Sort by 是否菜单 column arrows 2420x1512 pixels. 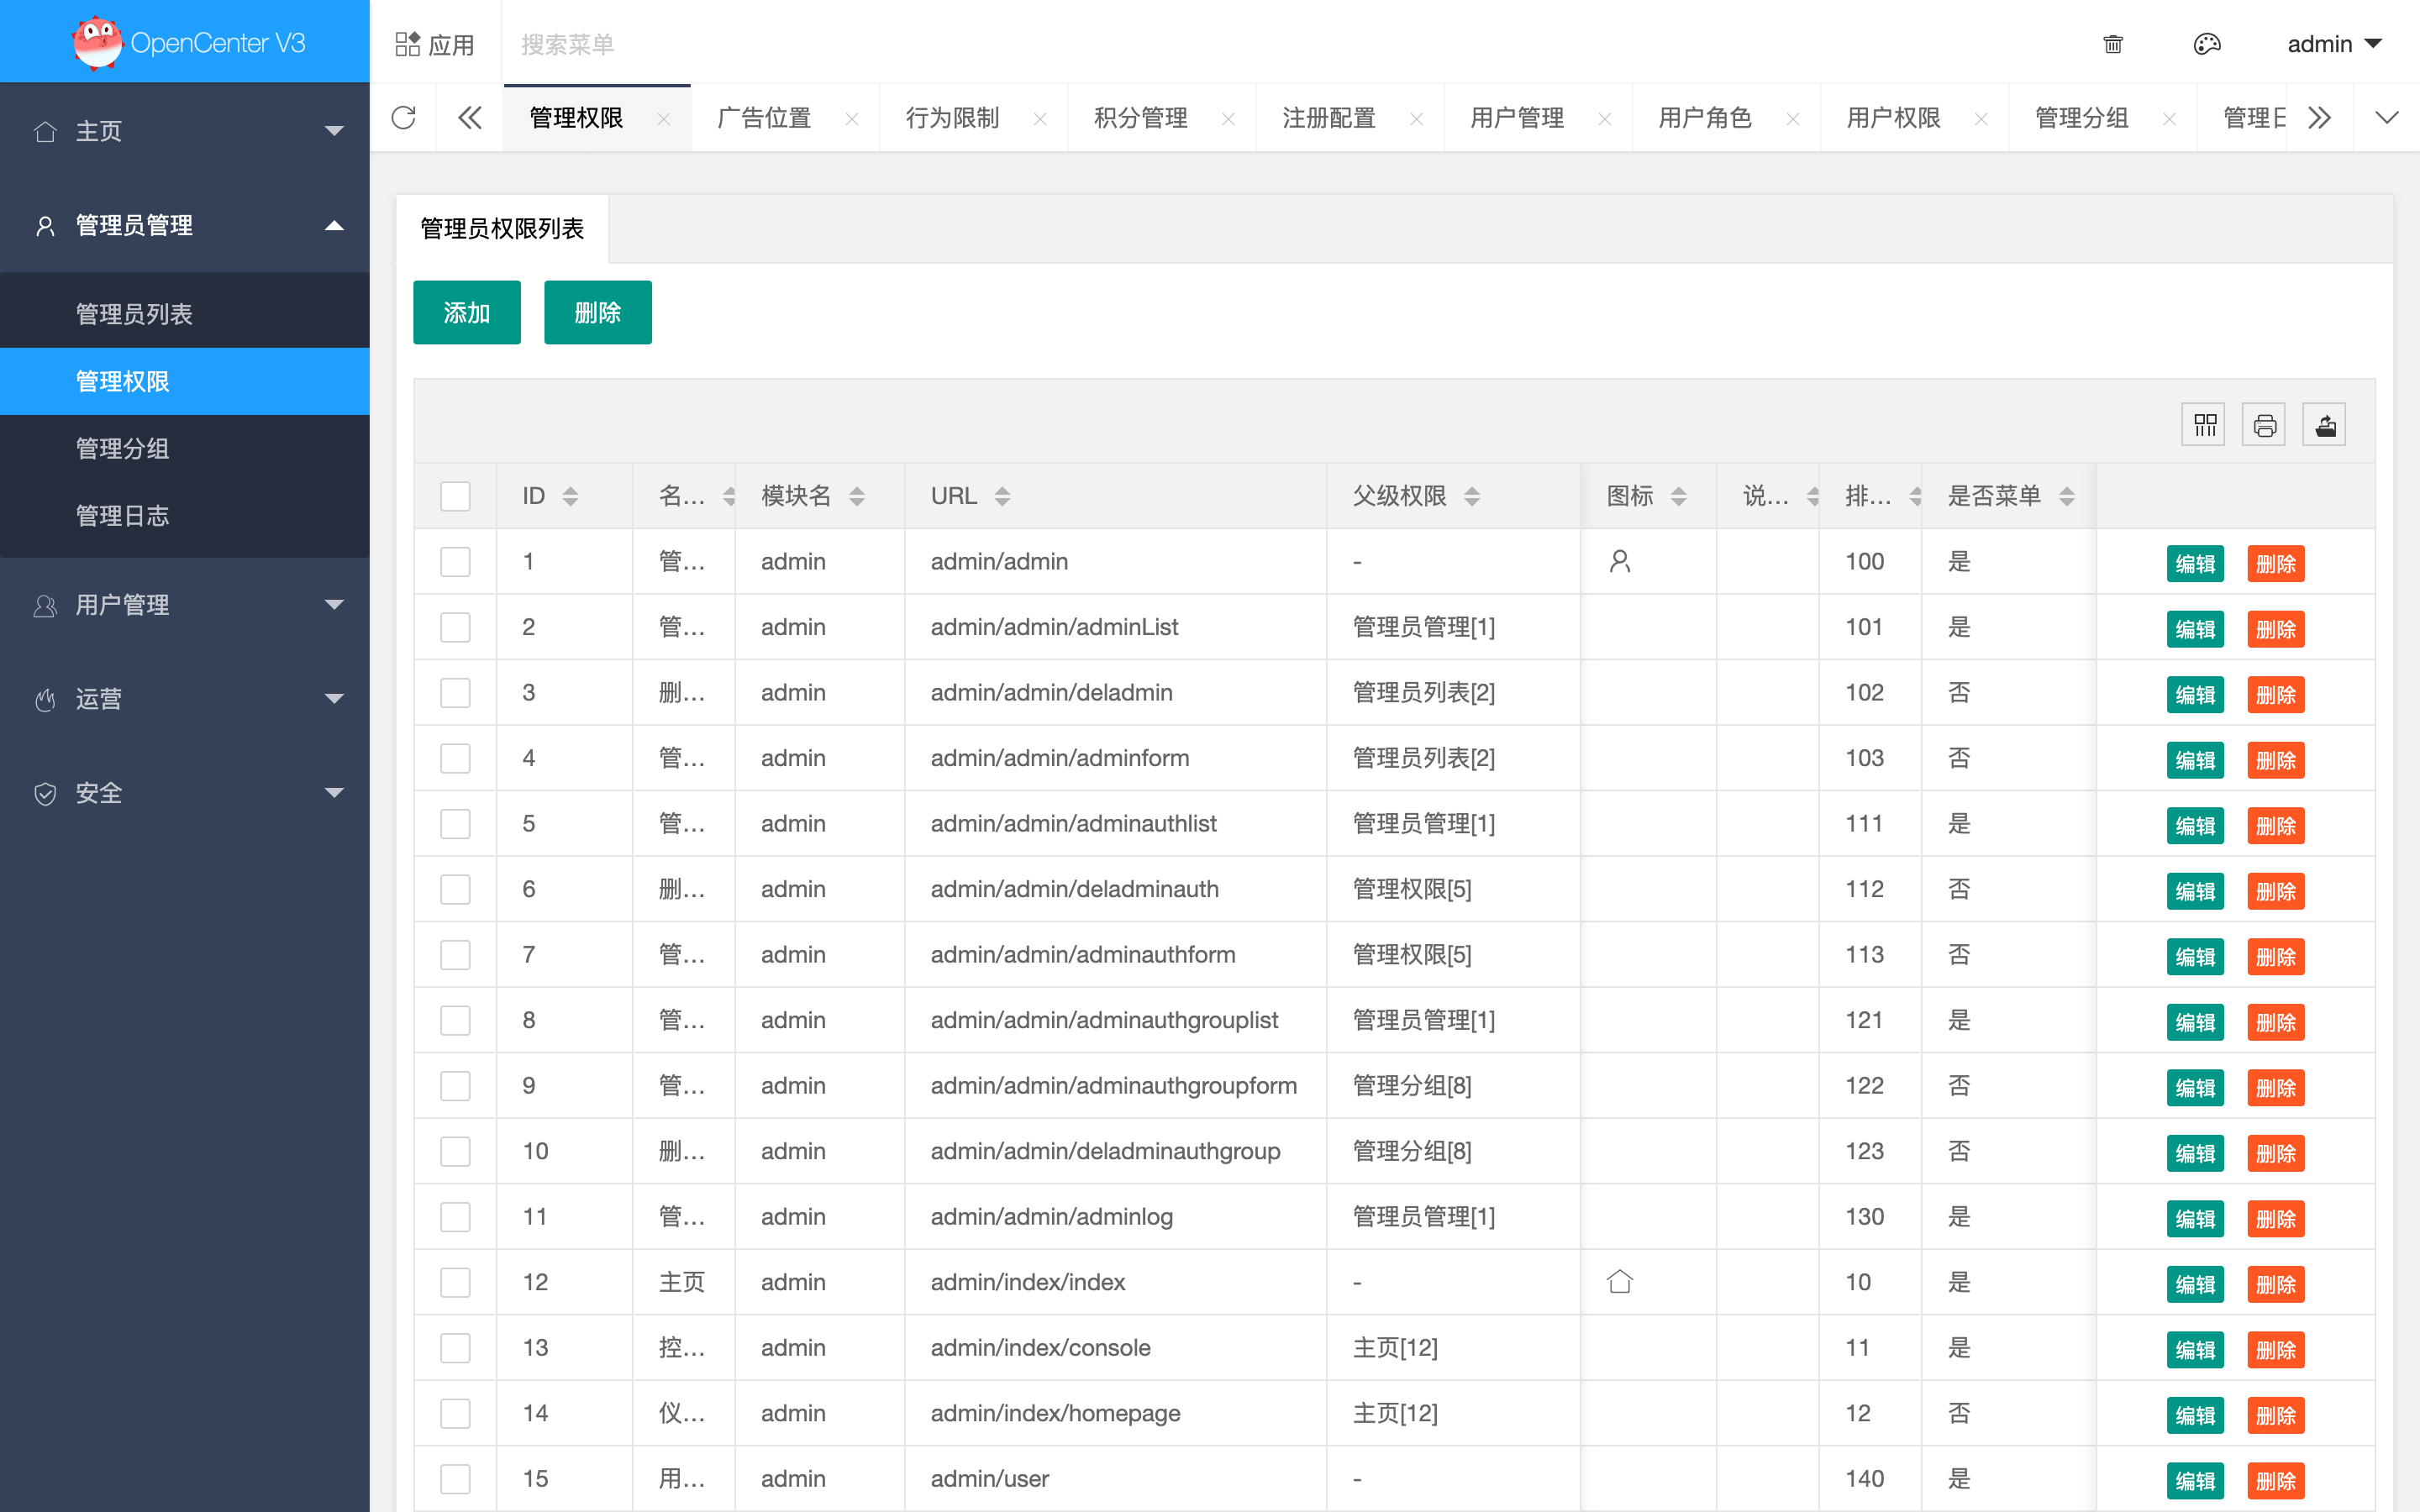point(2067,496)
